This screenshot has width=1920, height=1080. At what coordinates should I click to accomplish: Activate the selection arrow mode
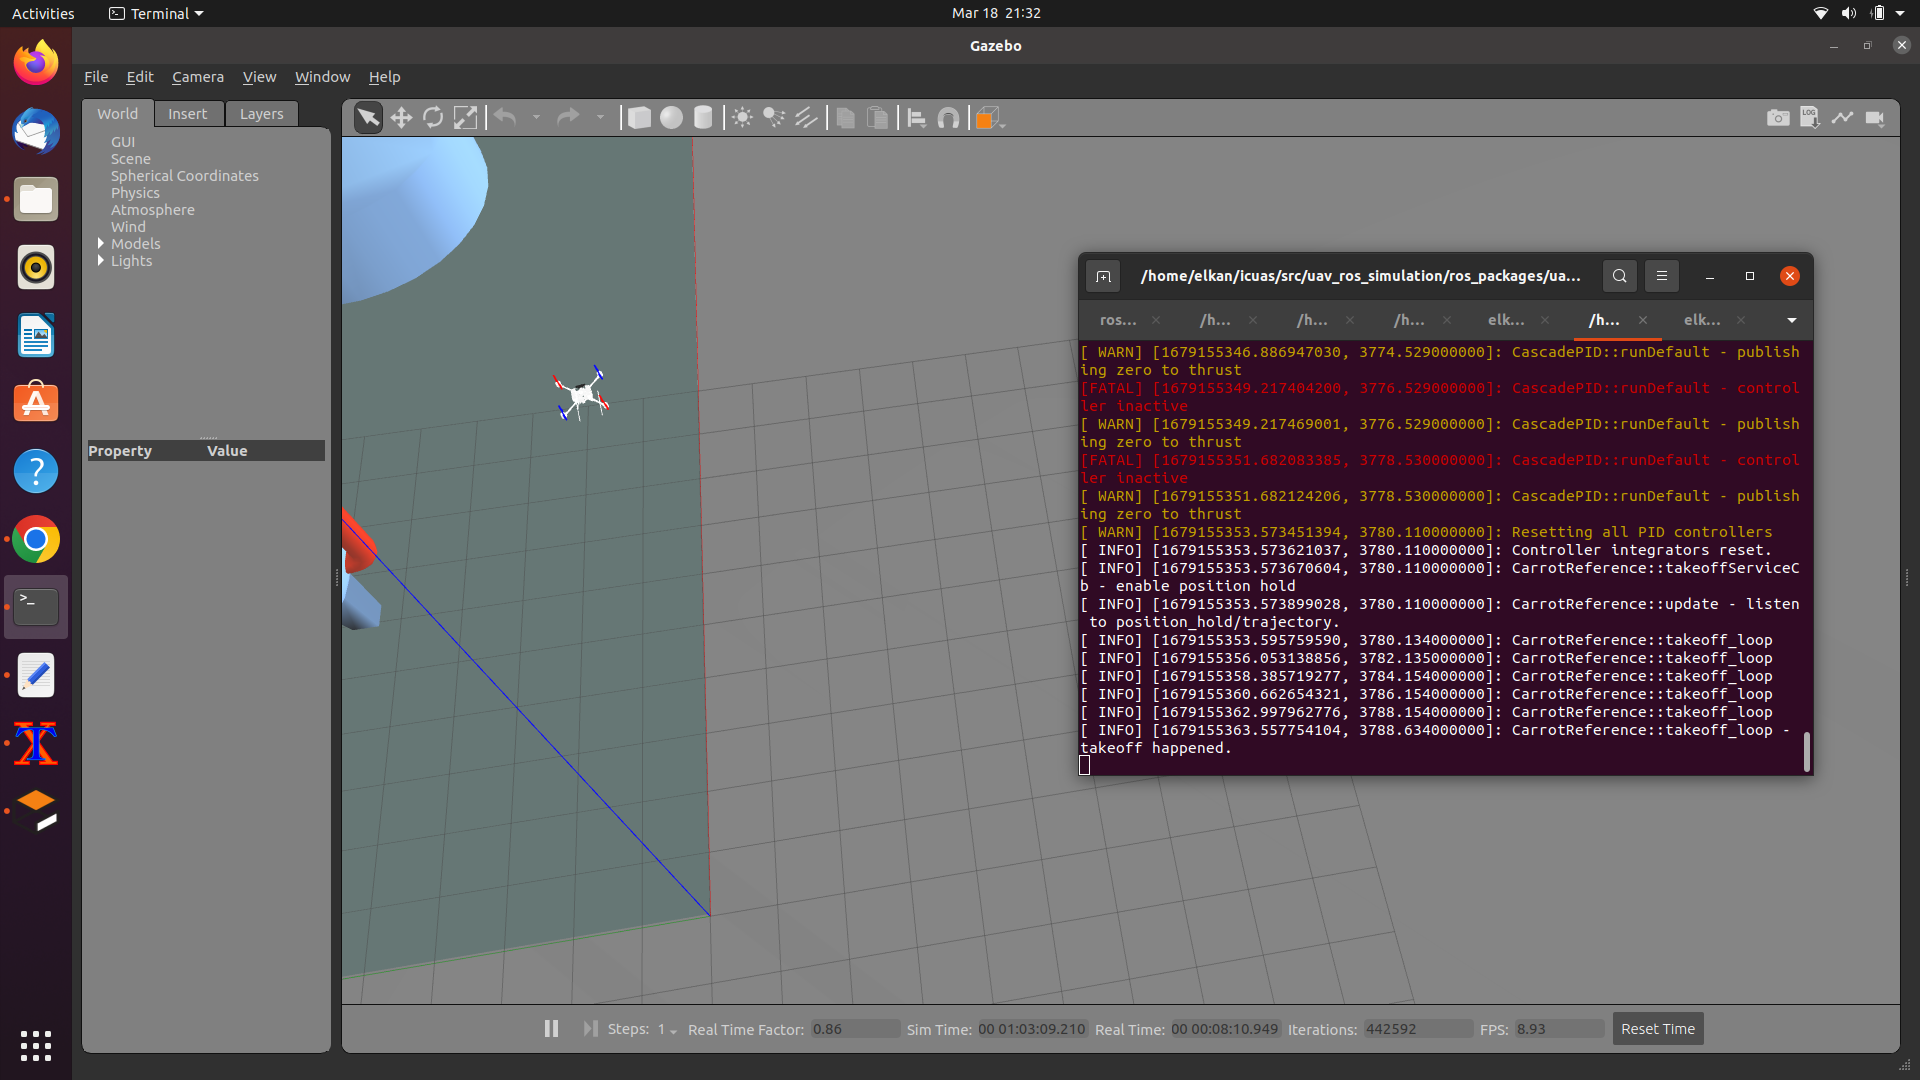tap(368, 117)
